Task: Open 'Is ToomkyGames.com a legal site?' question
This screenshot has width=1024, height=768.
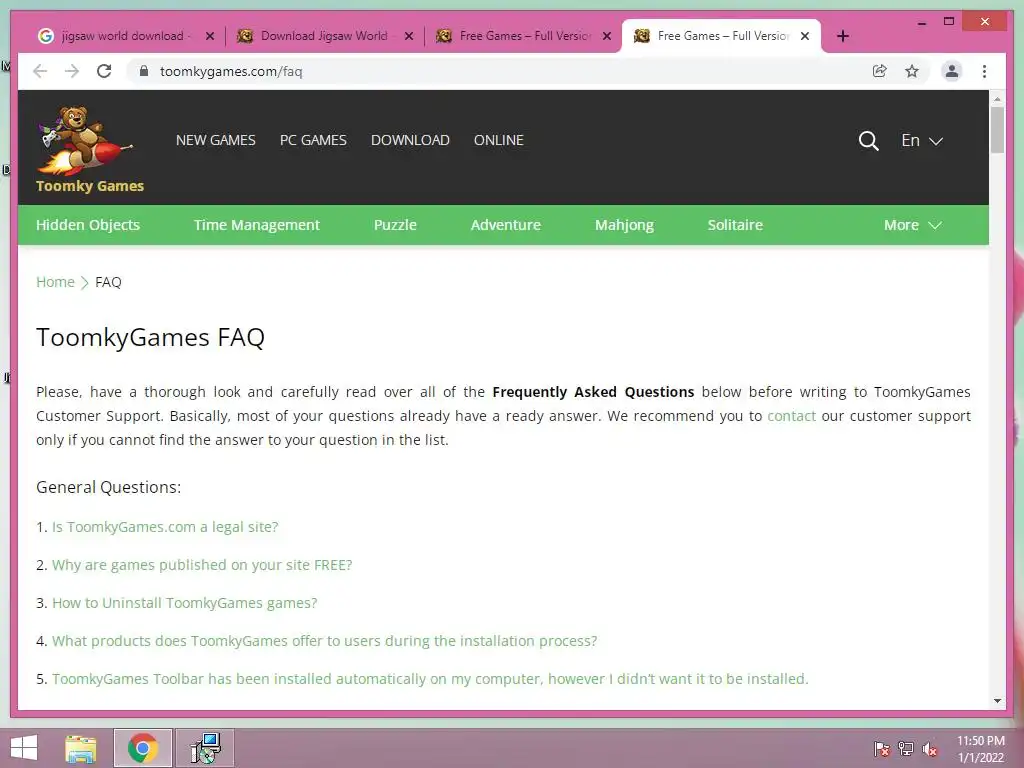Action: (165, 527)
